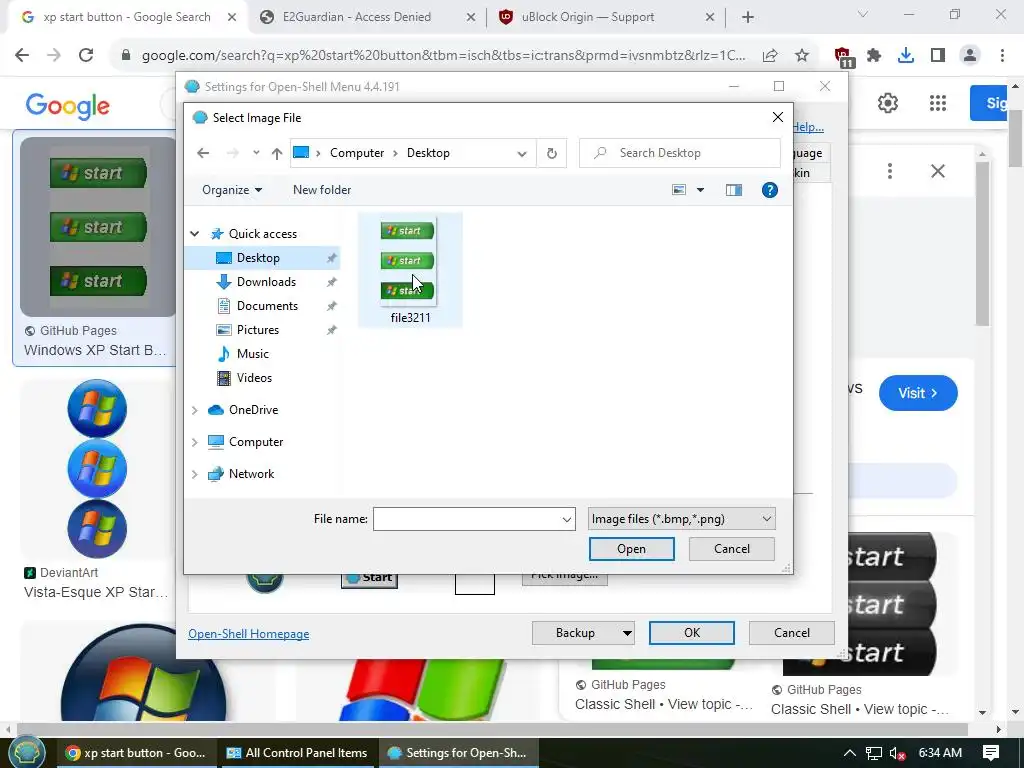Expand the OneDrive tree node
The image size is (1024, 768).
(195, 410)
